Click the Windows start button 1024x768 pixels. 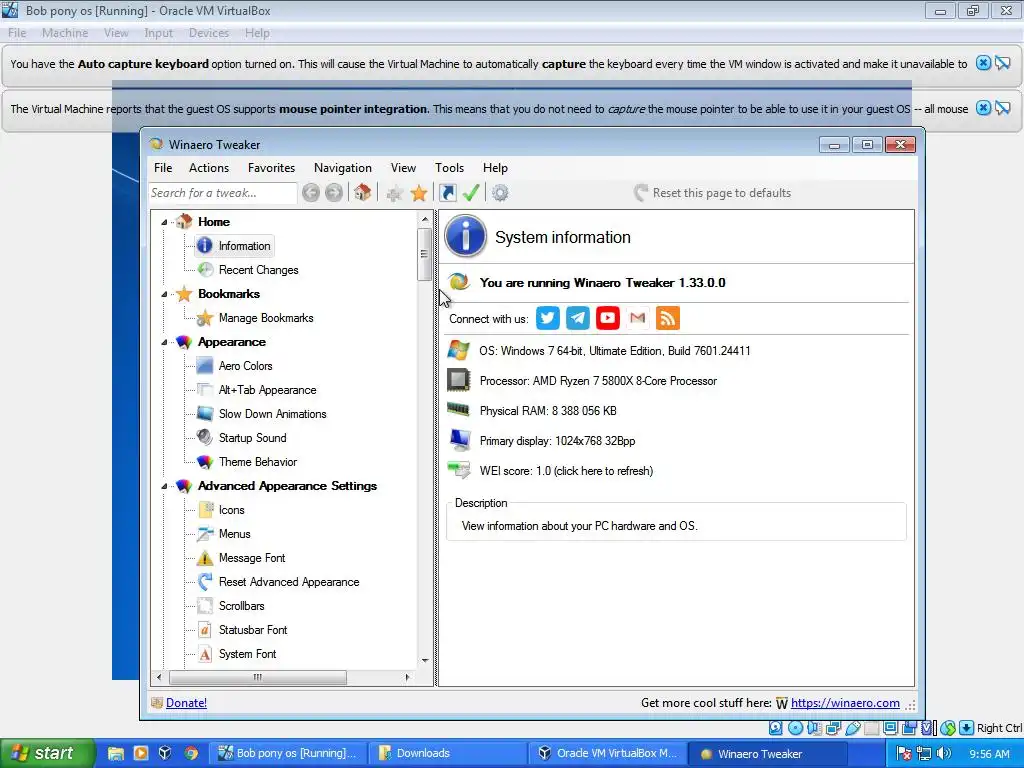tap(47, 753)
